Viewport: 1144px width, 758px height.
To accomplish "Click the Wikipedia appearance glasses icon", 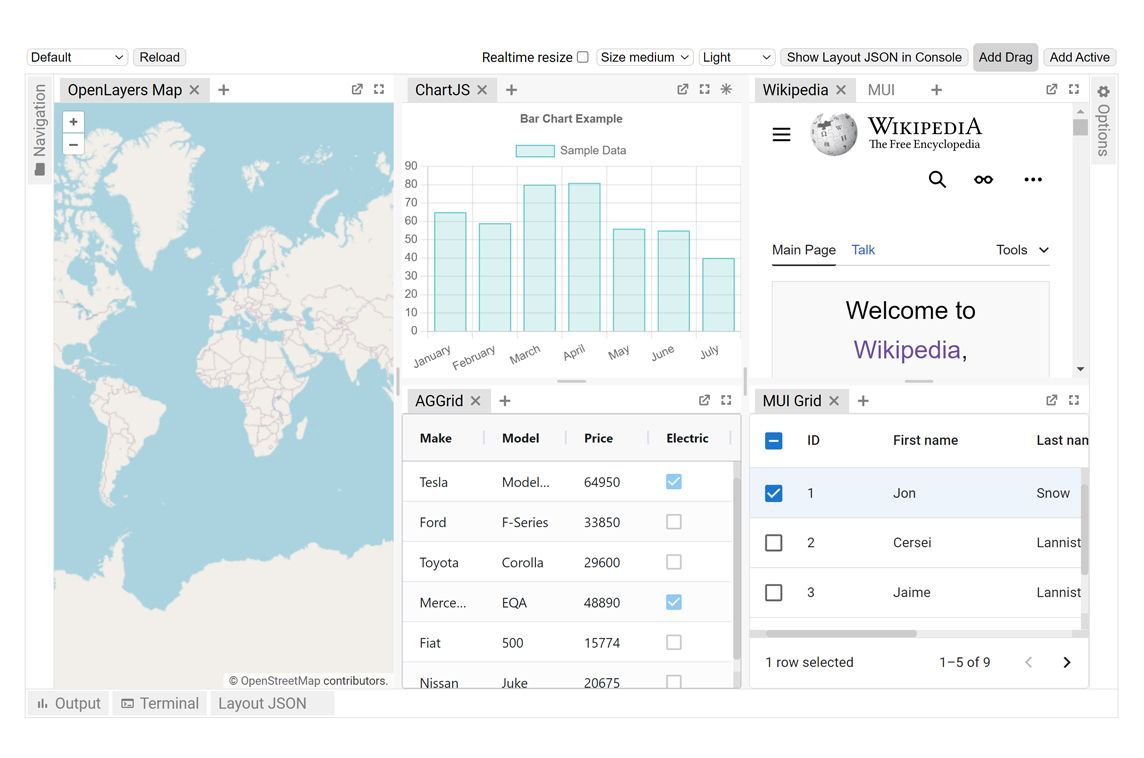I will (983, 179).
